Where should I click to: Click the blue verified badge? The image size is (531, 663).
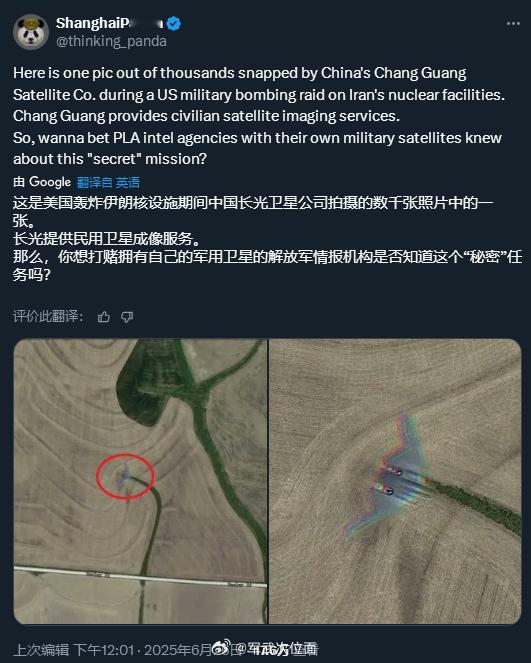point(173,24)
